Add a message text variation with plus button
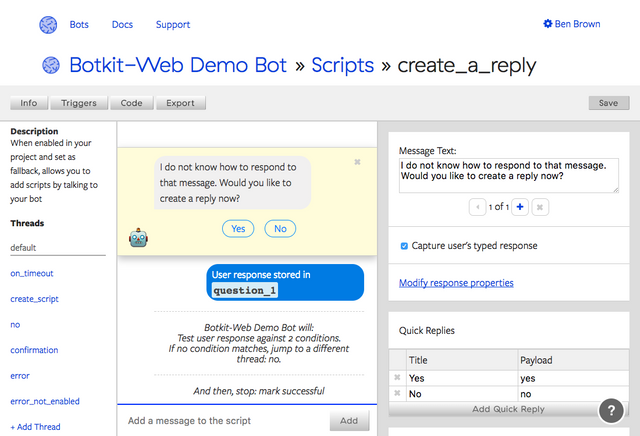Screen dimensions: 640x436 coord(520,207)
